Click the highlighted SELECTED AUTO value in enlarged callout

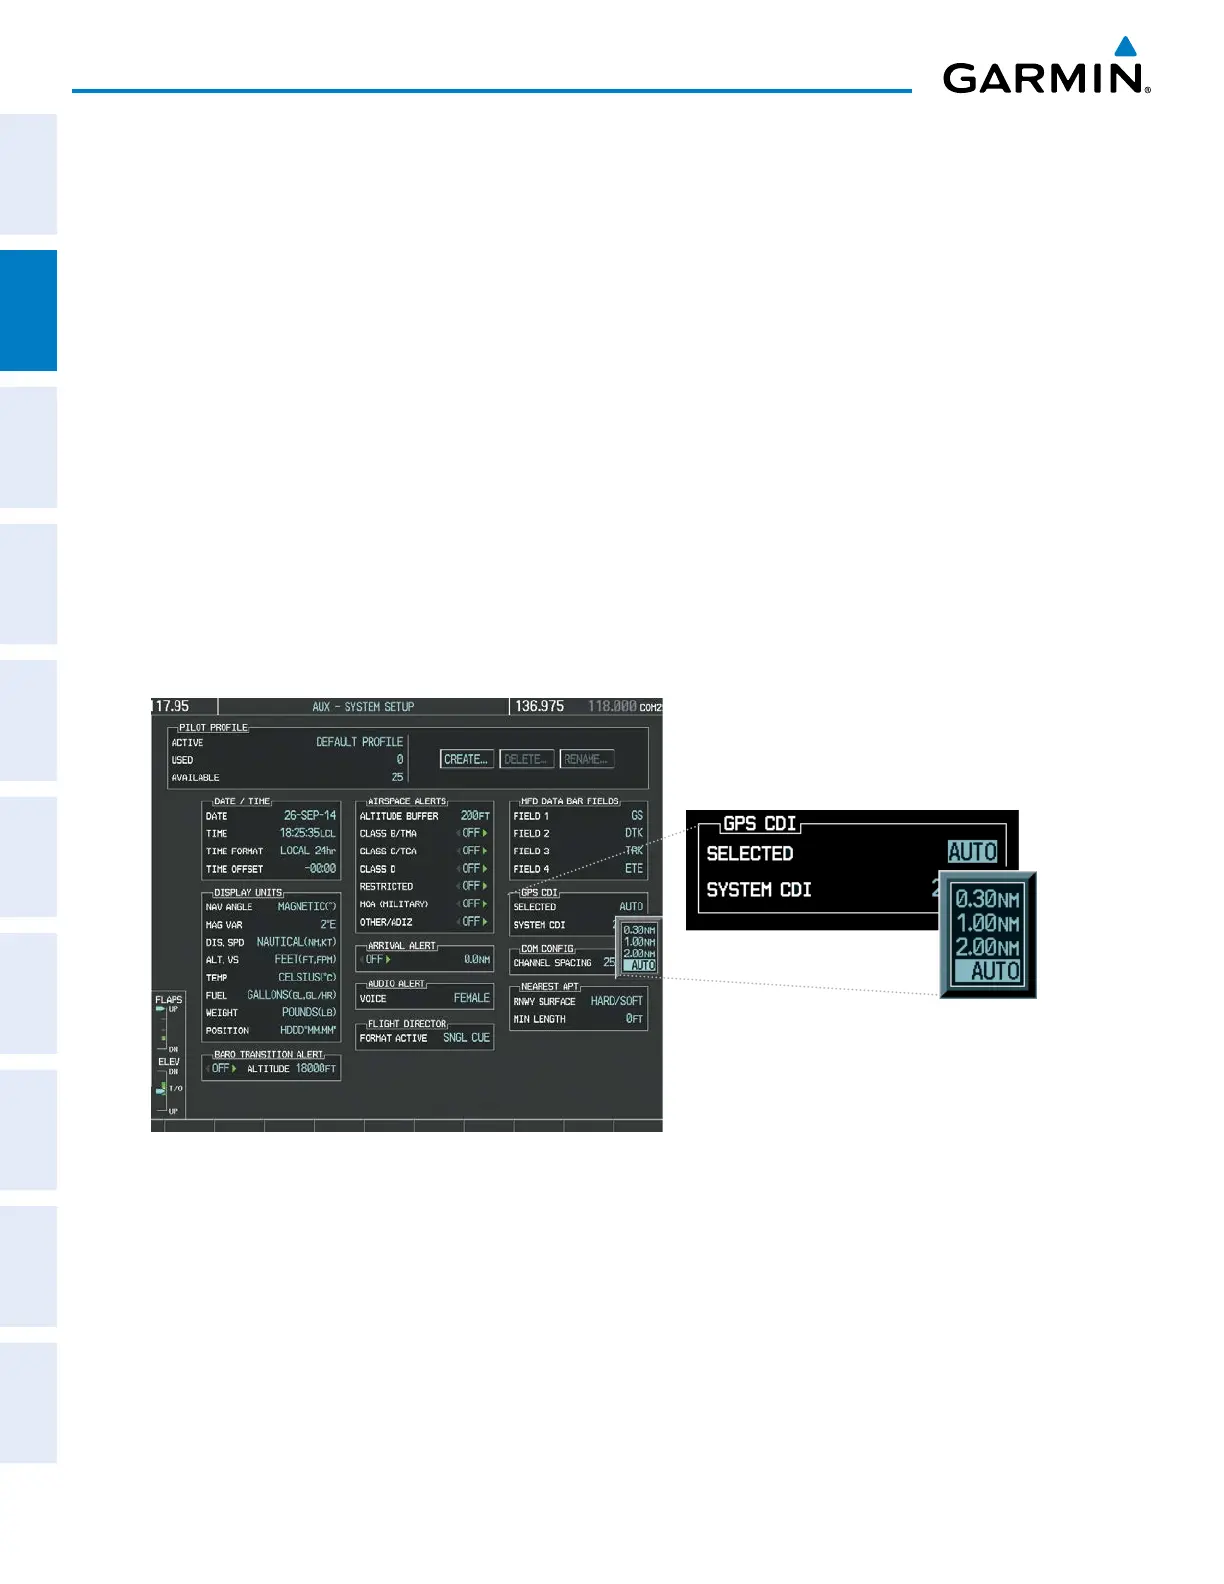(x=972, y=852)
